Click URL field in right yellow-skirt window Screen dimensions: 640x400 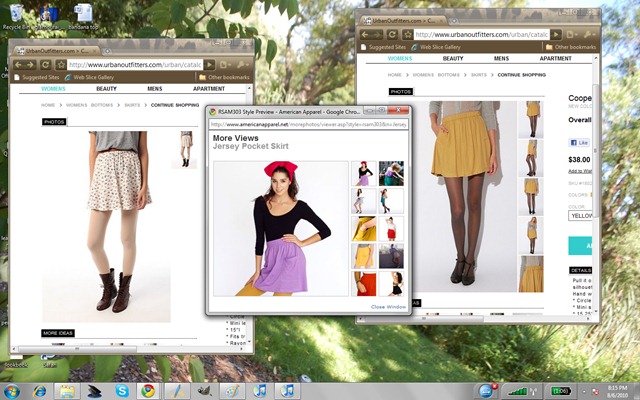(x=482, y=35)
